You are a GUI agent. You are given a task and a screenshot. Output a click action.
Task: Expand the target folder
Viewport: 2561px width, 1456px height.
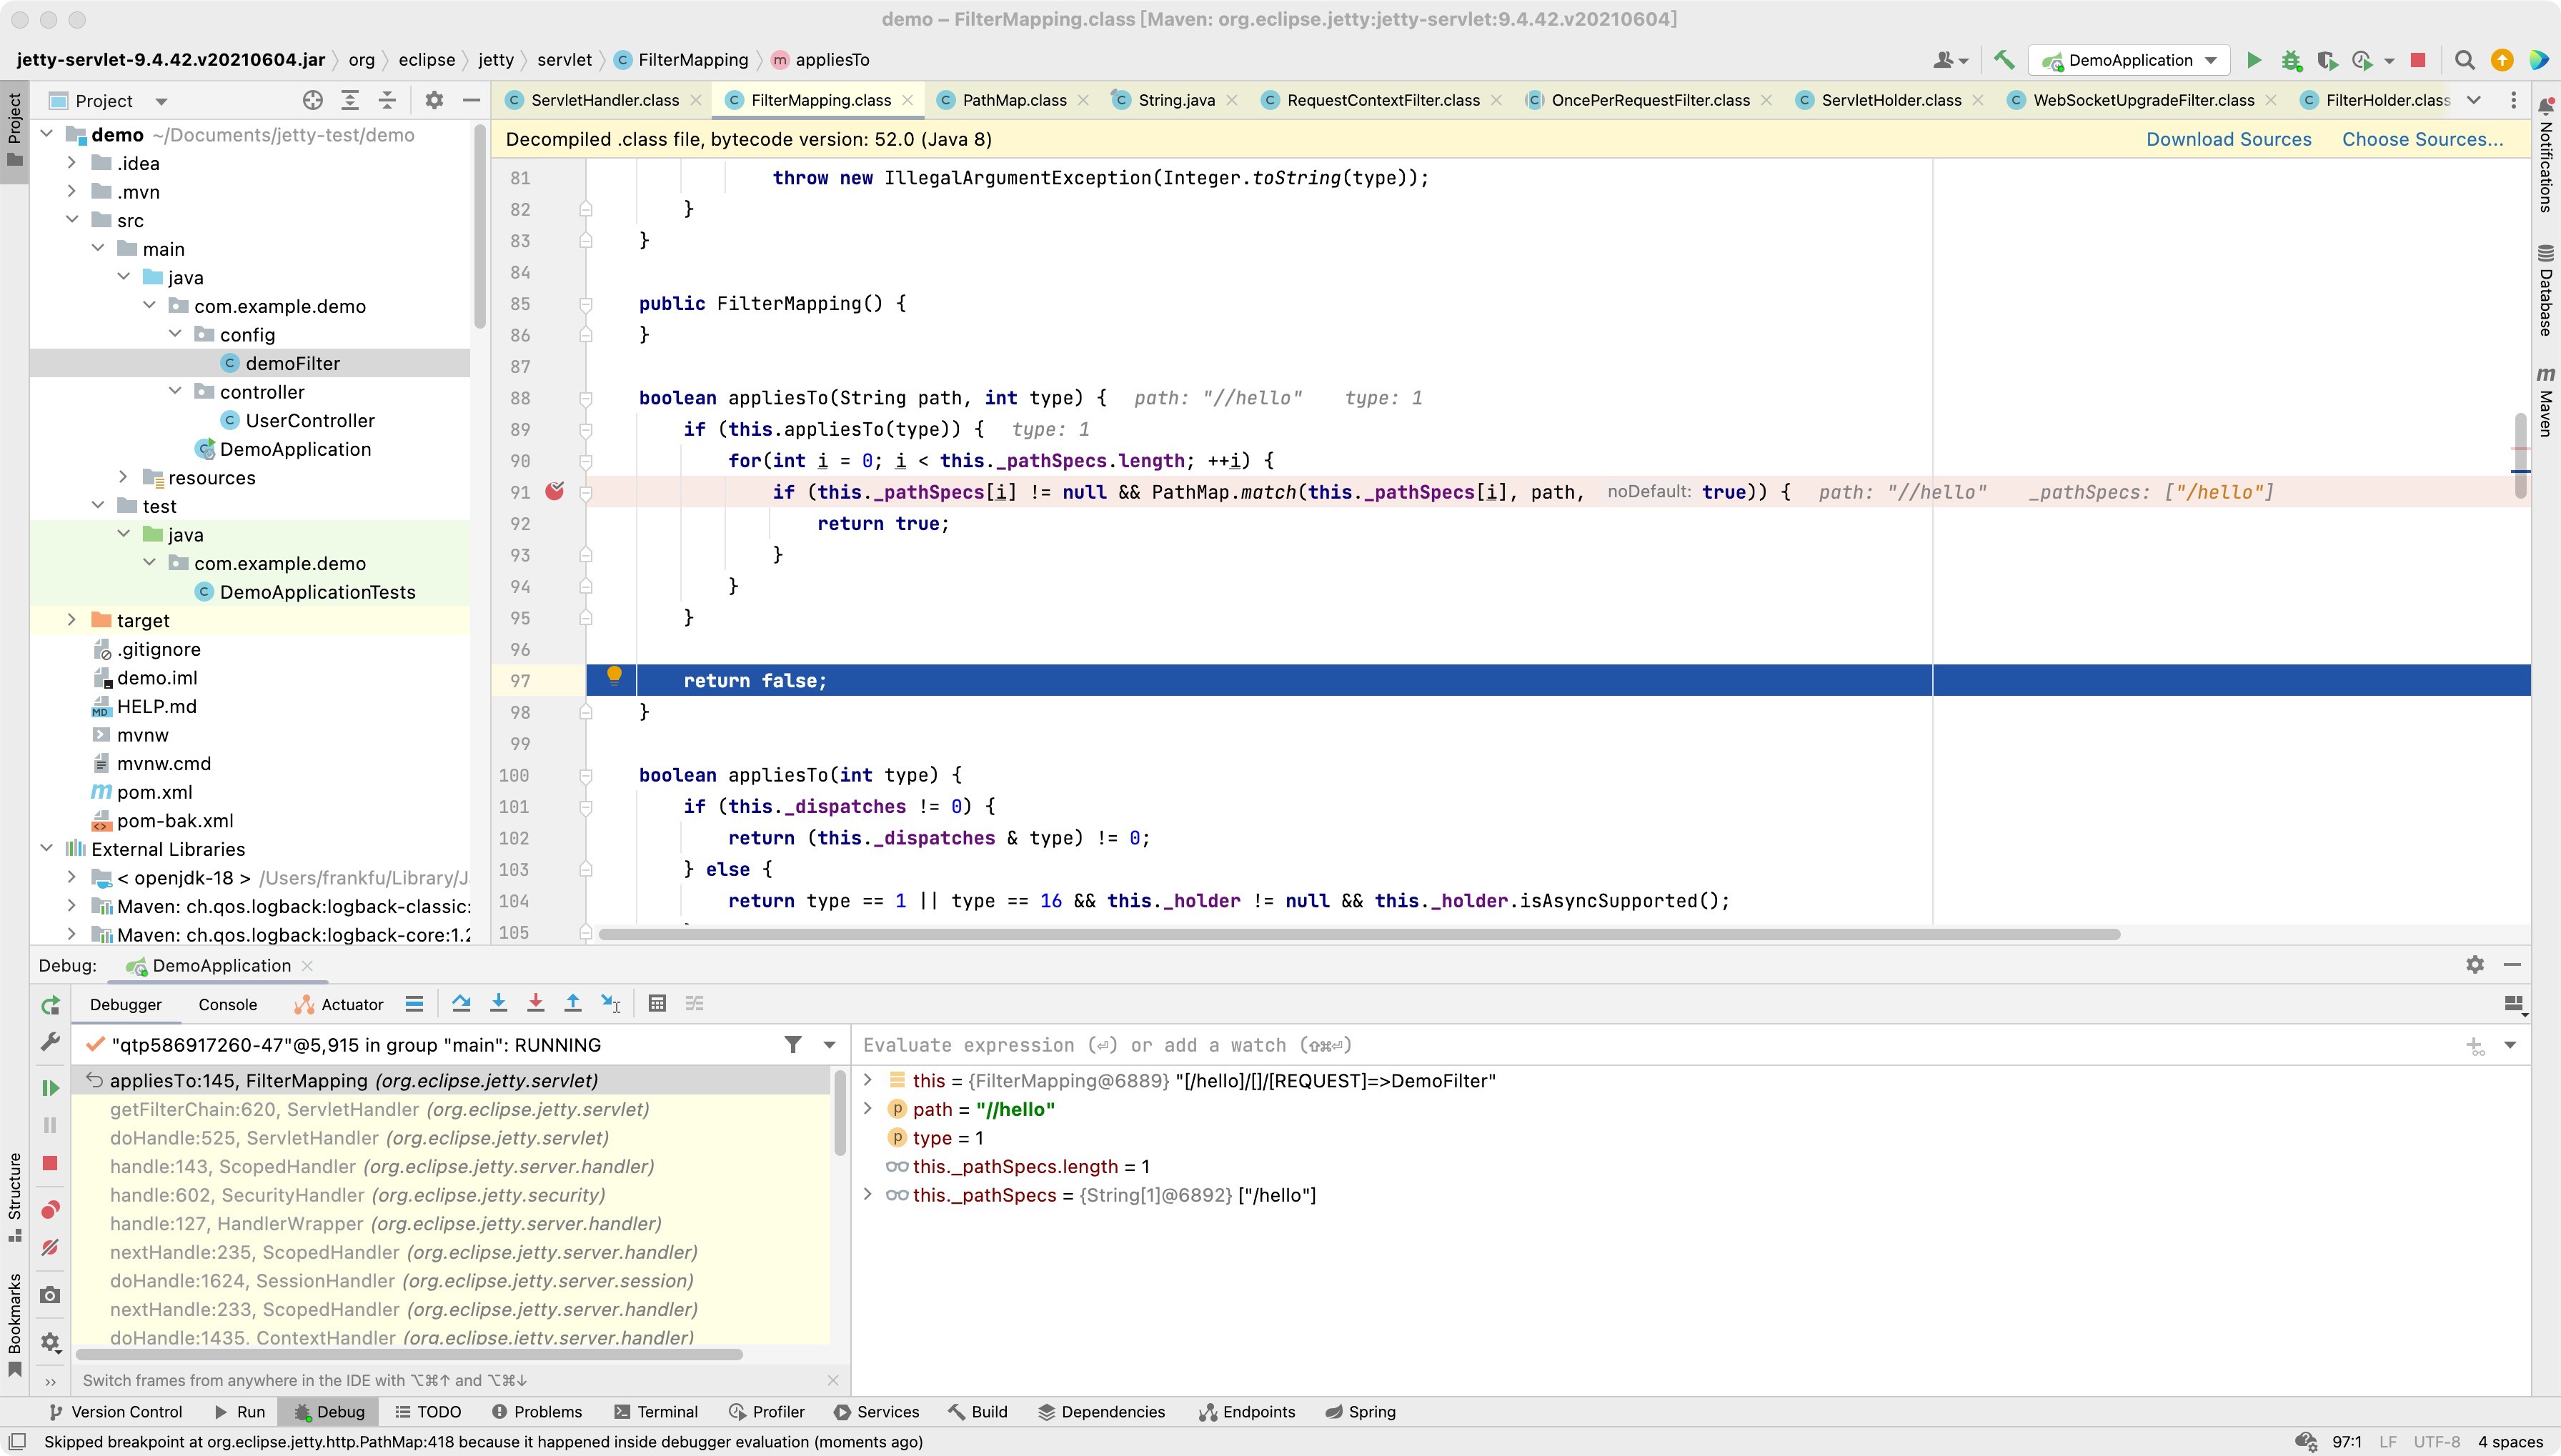click(72, 619)
